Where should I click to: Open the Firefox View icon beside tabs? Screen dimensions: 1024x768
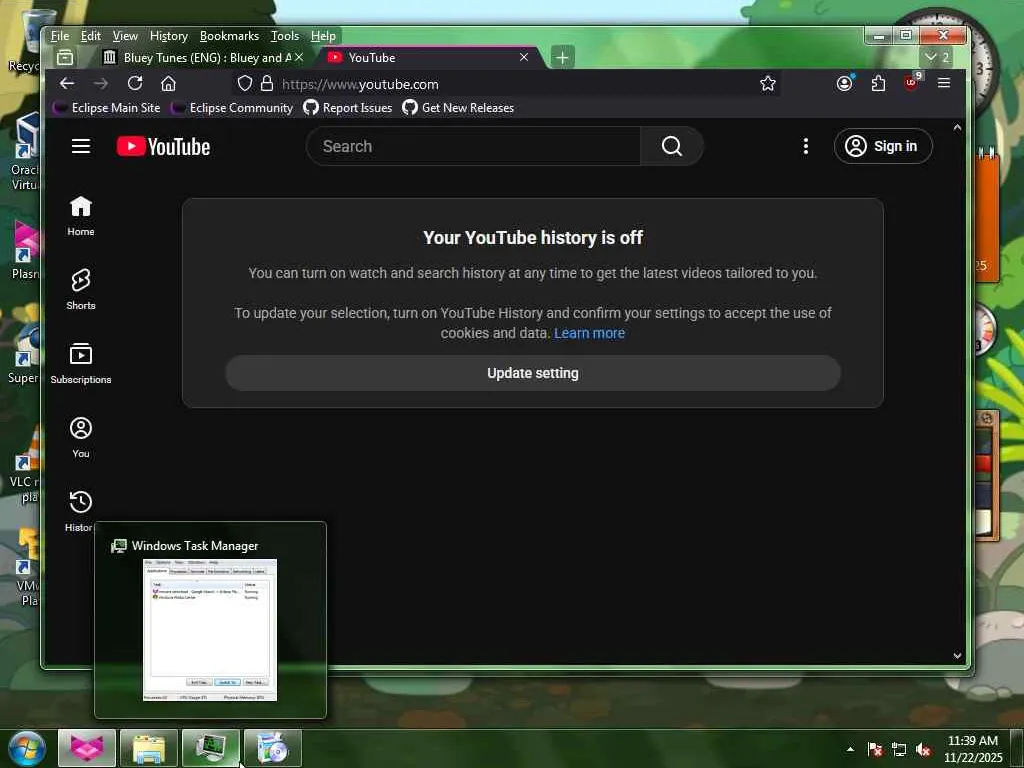tap(65, 57)
